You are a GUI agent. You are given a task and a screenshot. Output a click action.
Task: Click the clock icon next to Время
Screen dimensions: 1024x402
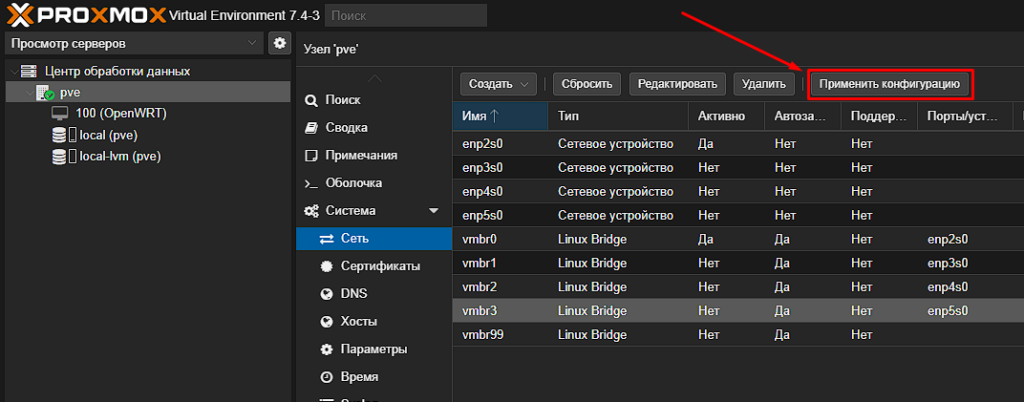point(327,377)
